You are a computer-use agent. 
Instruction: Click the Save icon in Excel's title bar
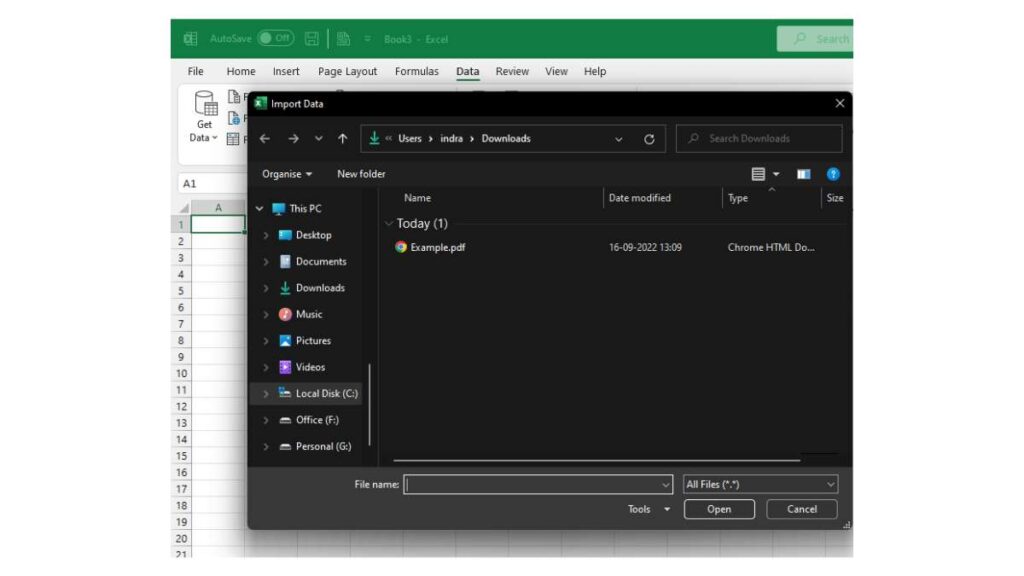pyautogui.click(x=311, y=37)
